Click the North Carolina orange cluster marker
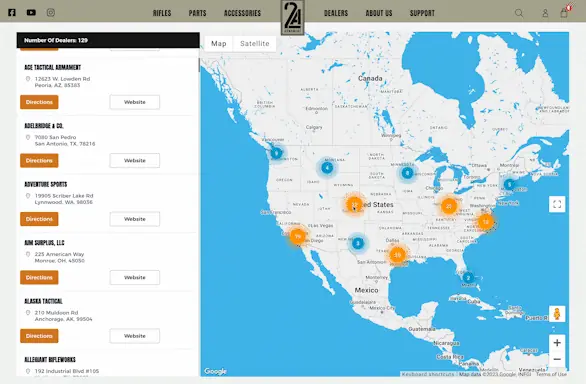Screen dimensions: 586x384 (485, 222)
